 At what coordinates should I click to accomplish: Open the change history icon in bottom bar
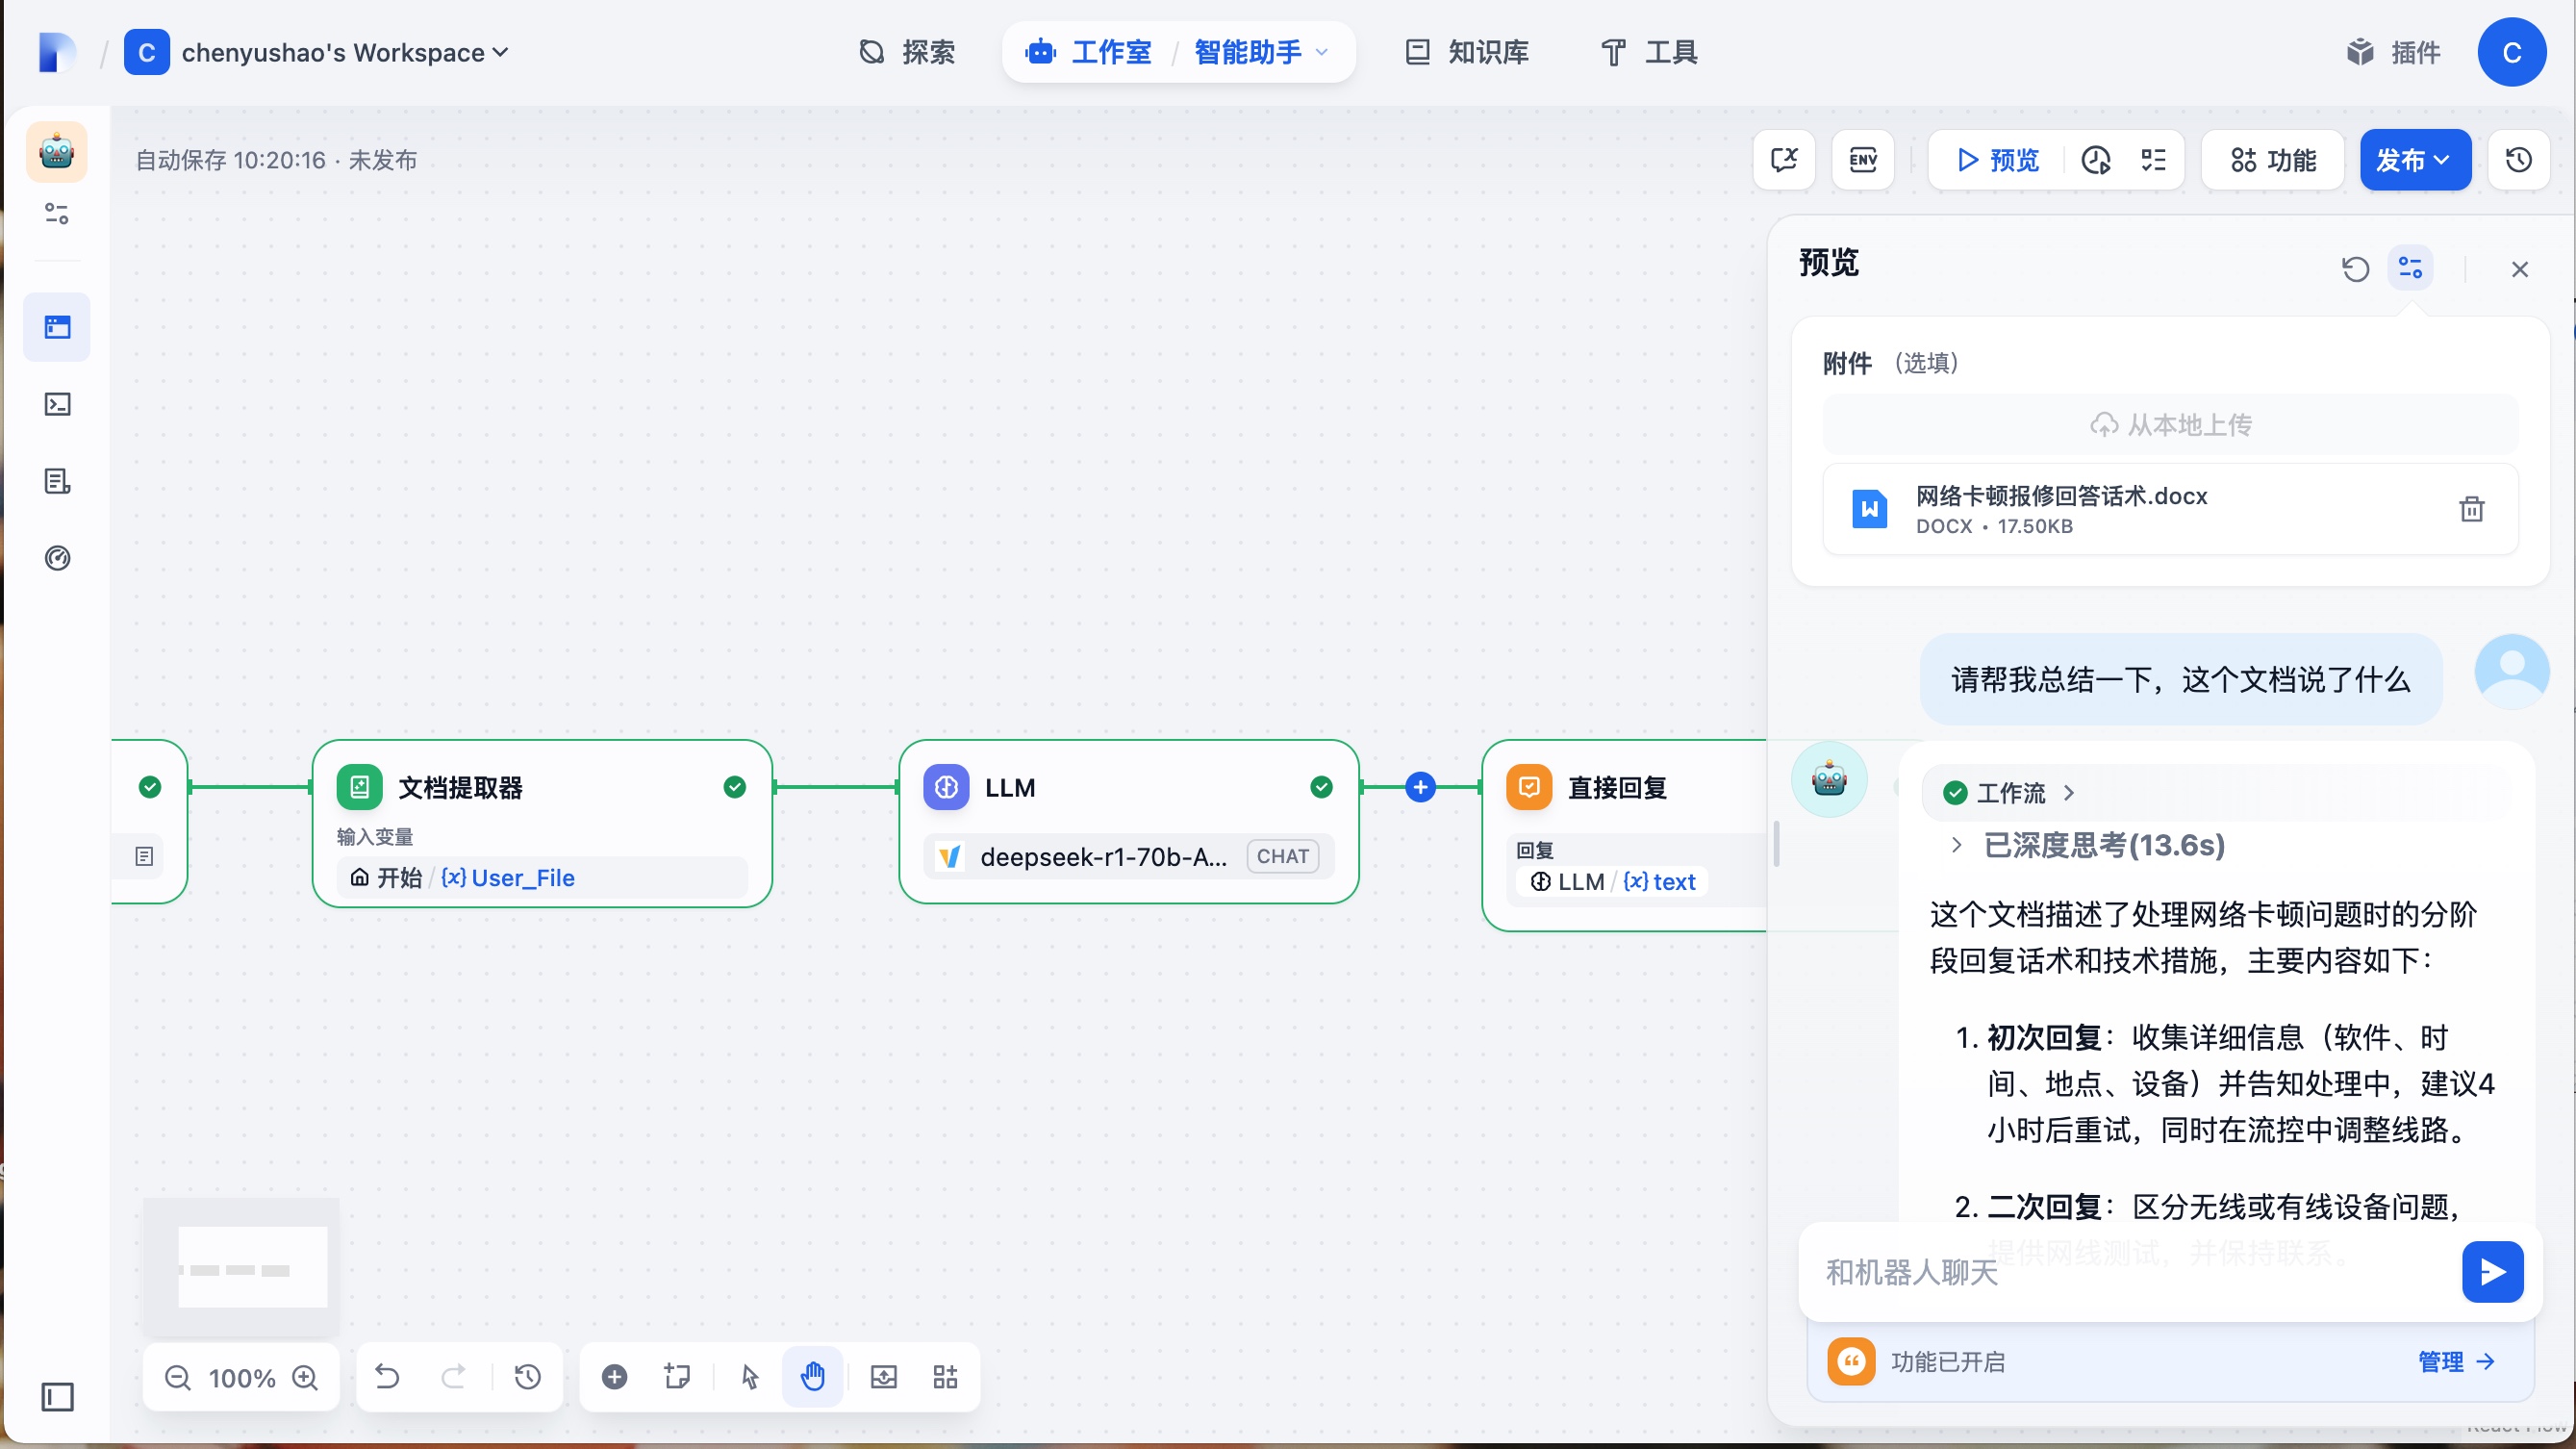[527, 1378]
